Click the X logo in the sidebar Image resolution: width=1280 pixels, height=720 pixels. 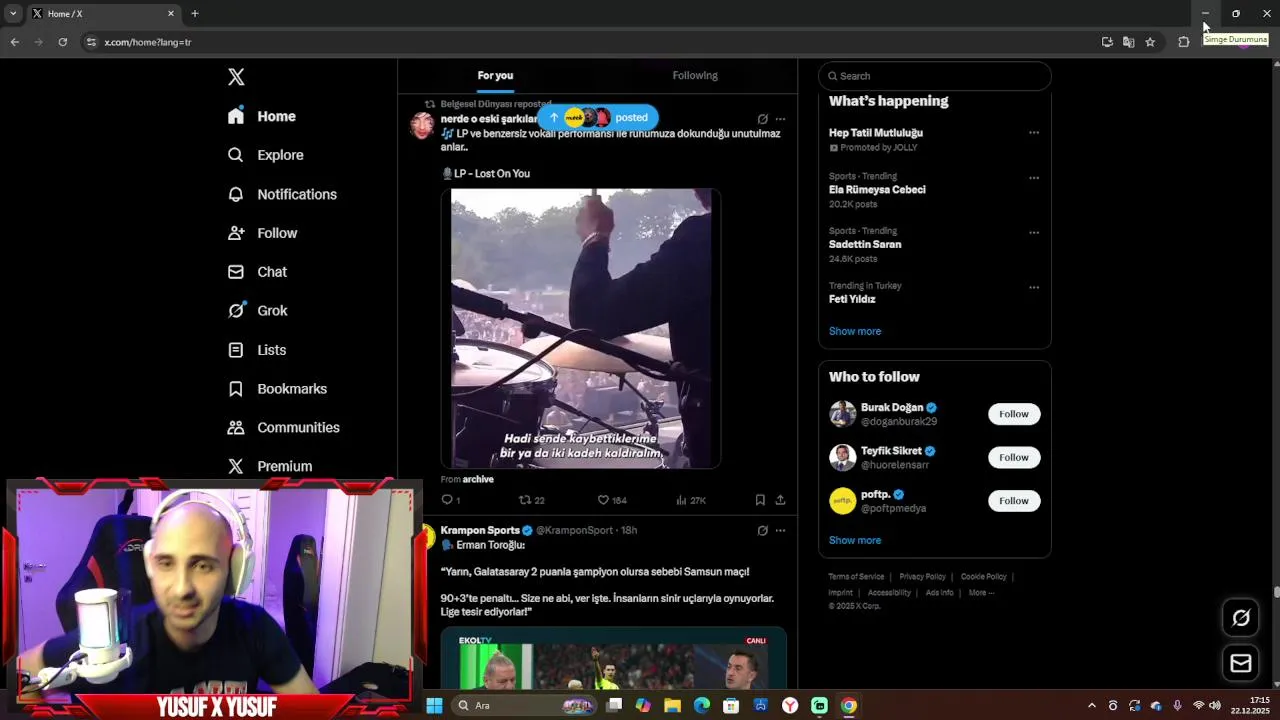236,77
